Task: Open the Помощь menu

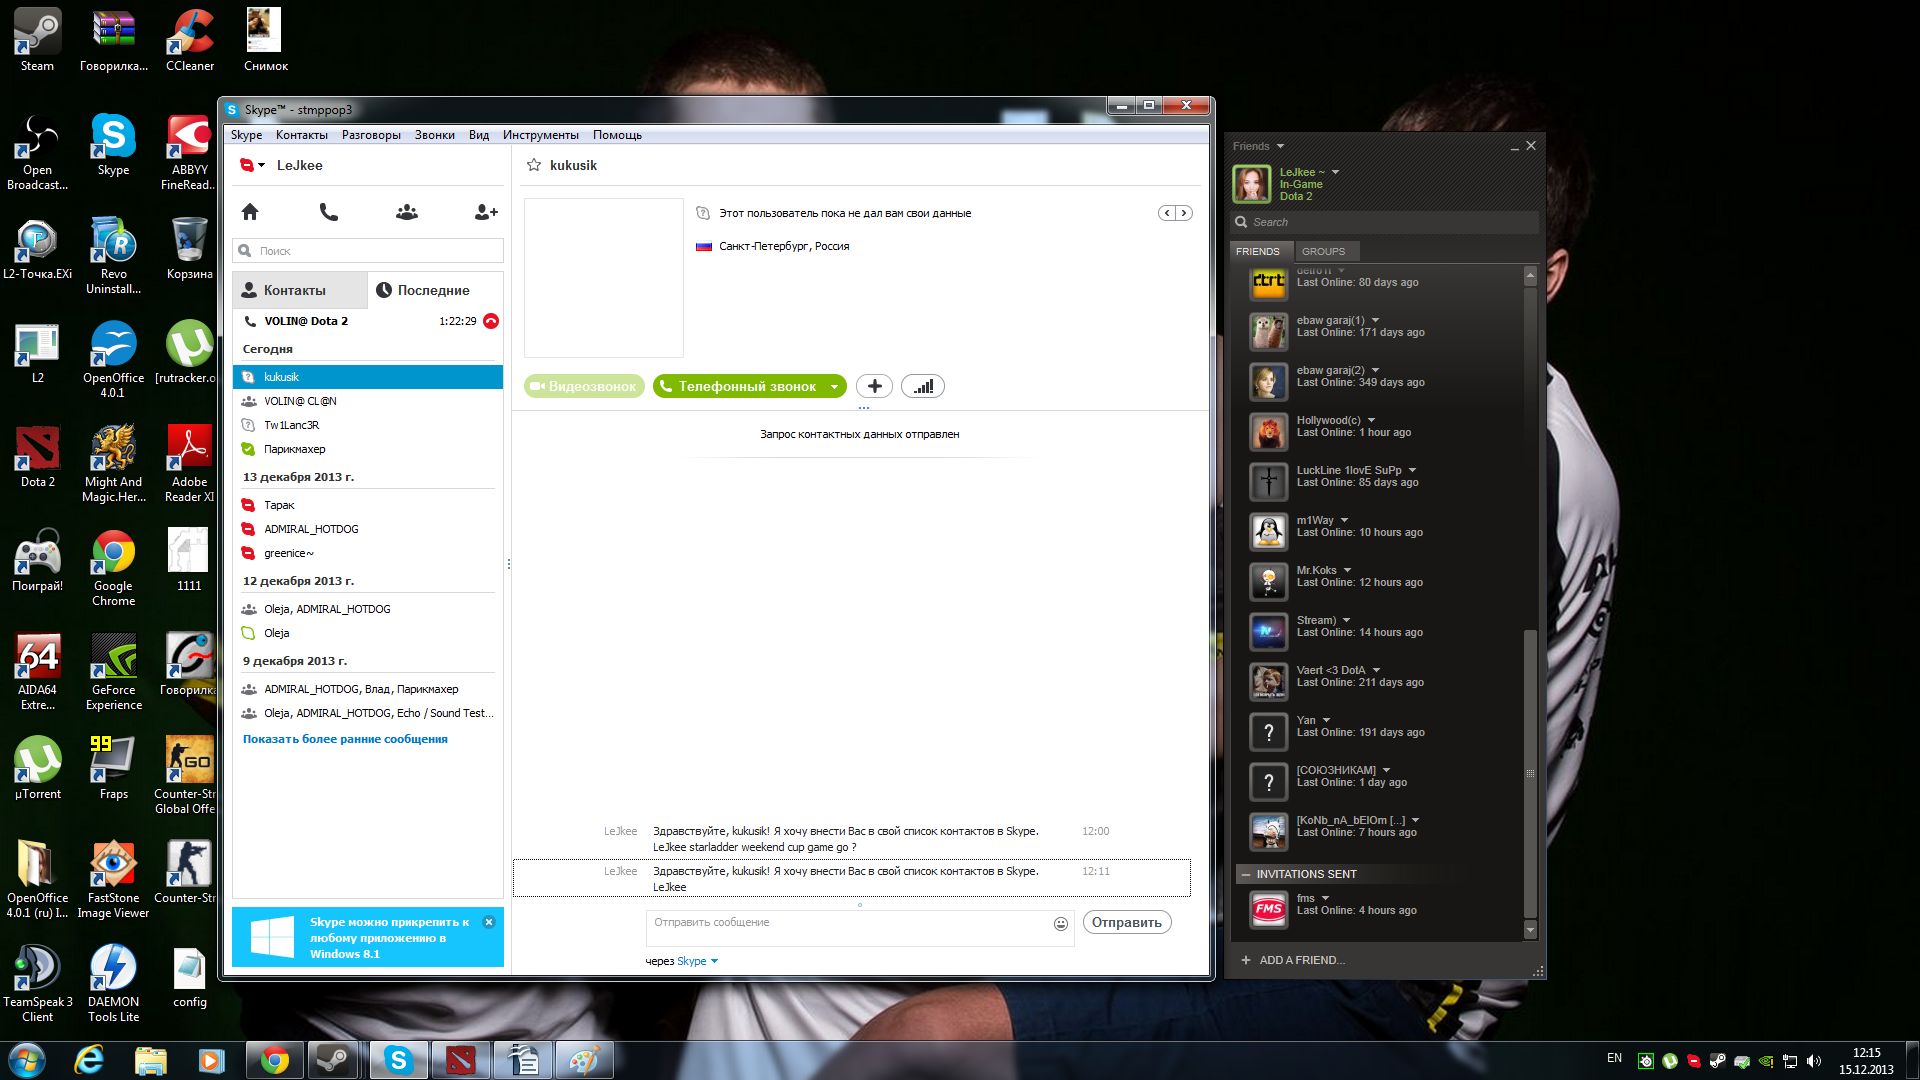Action: 617,135
